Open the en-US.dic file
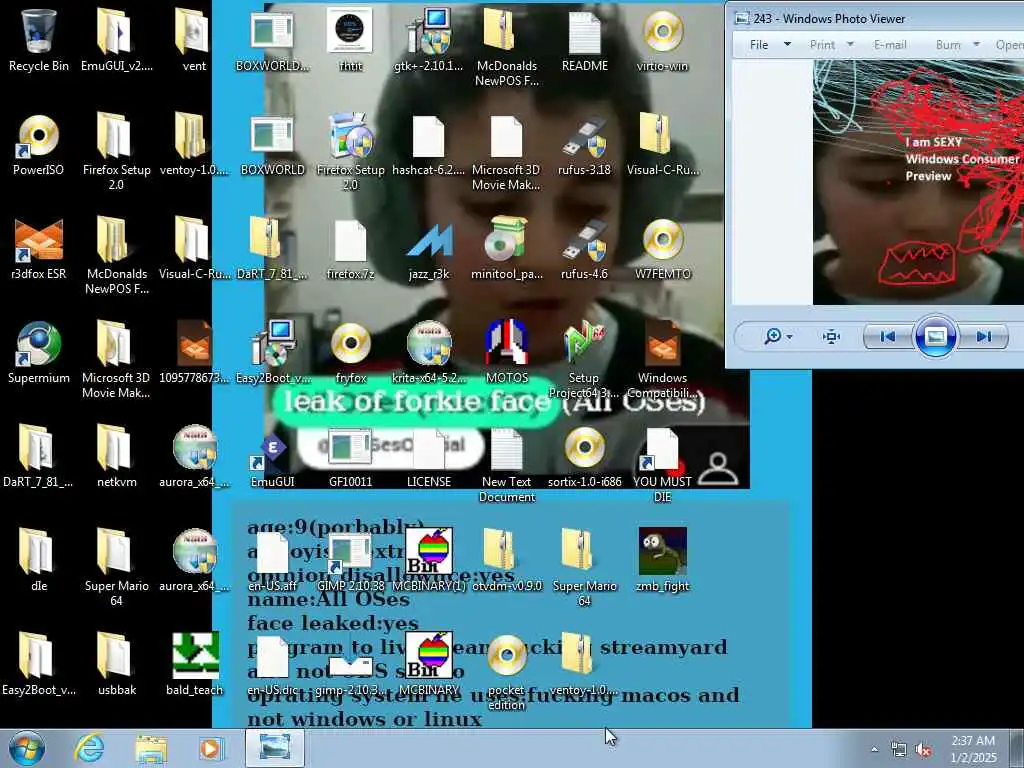Screen dimensions: 1024x768 [272, 664]
